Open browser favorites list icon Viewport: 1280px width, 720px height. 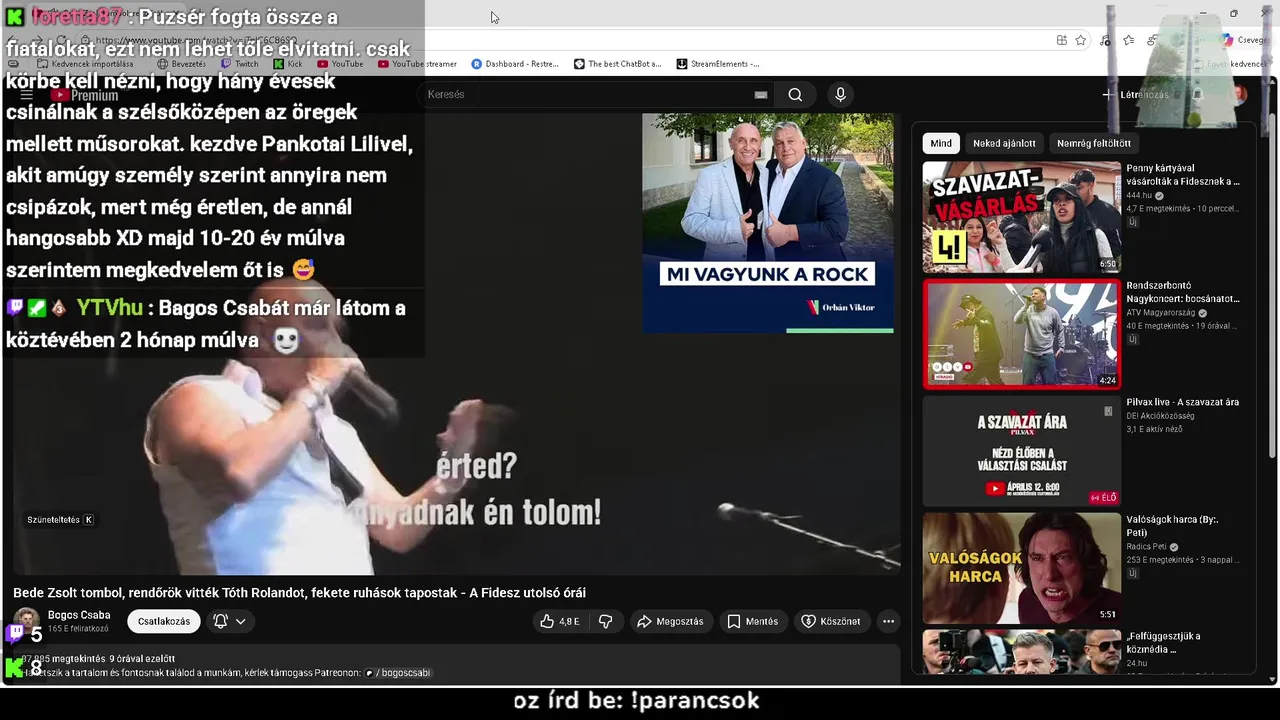1128,40
